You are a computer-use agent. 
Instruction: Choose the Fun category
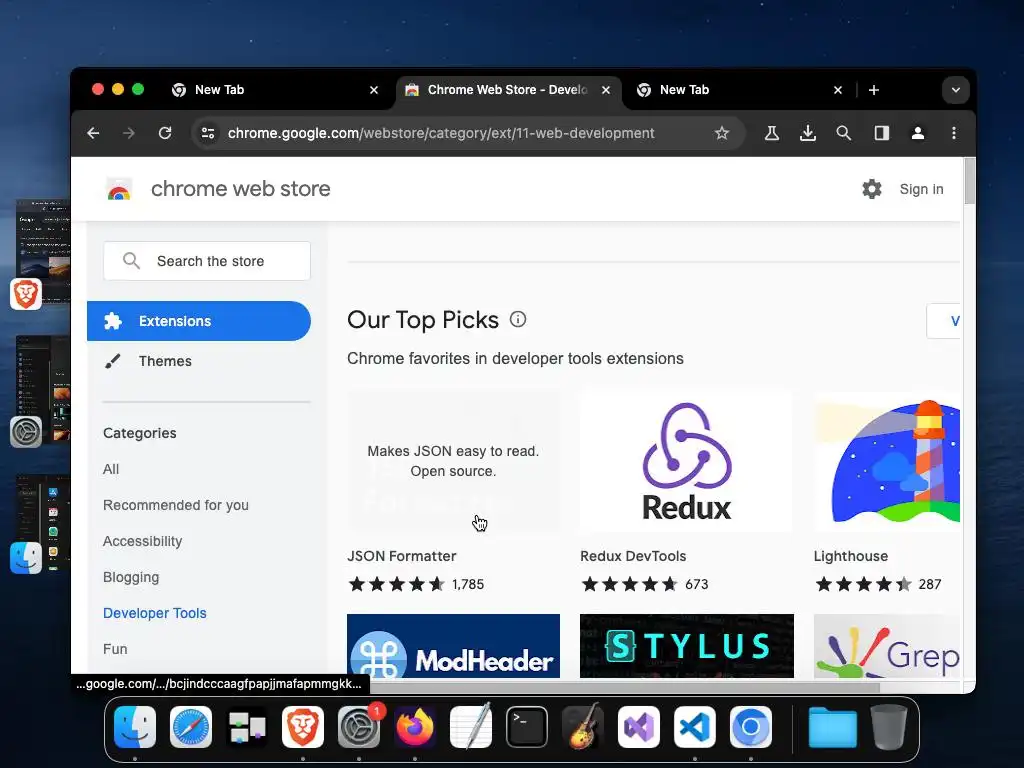115,649
